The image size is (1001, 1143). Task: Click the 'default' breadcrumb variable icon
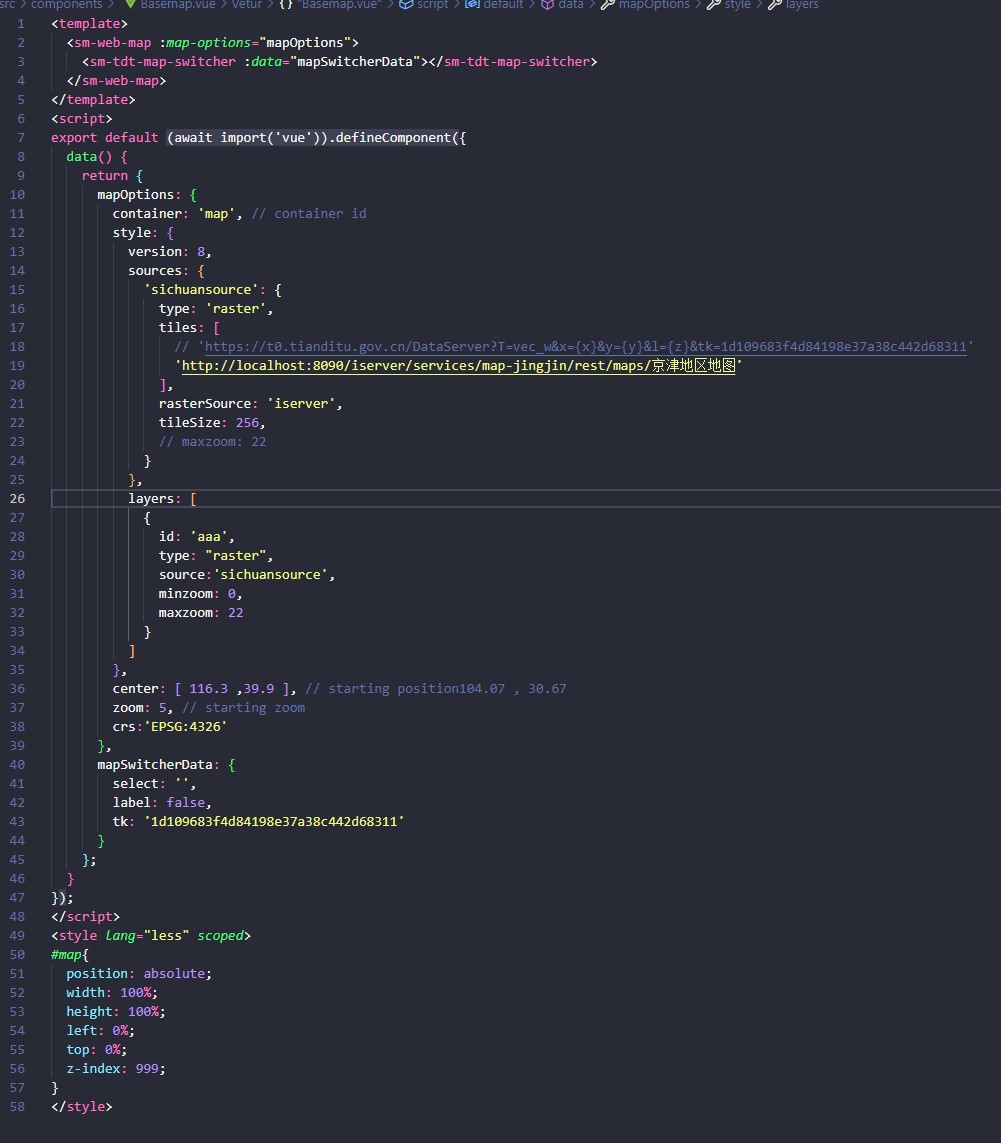pos(472,4)
